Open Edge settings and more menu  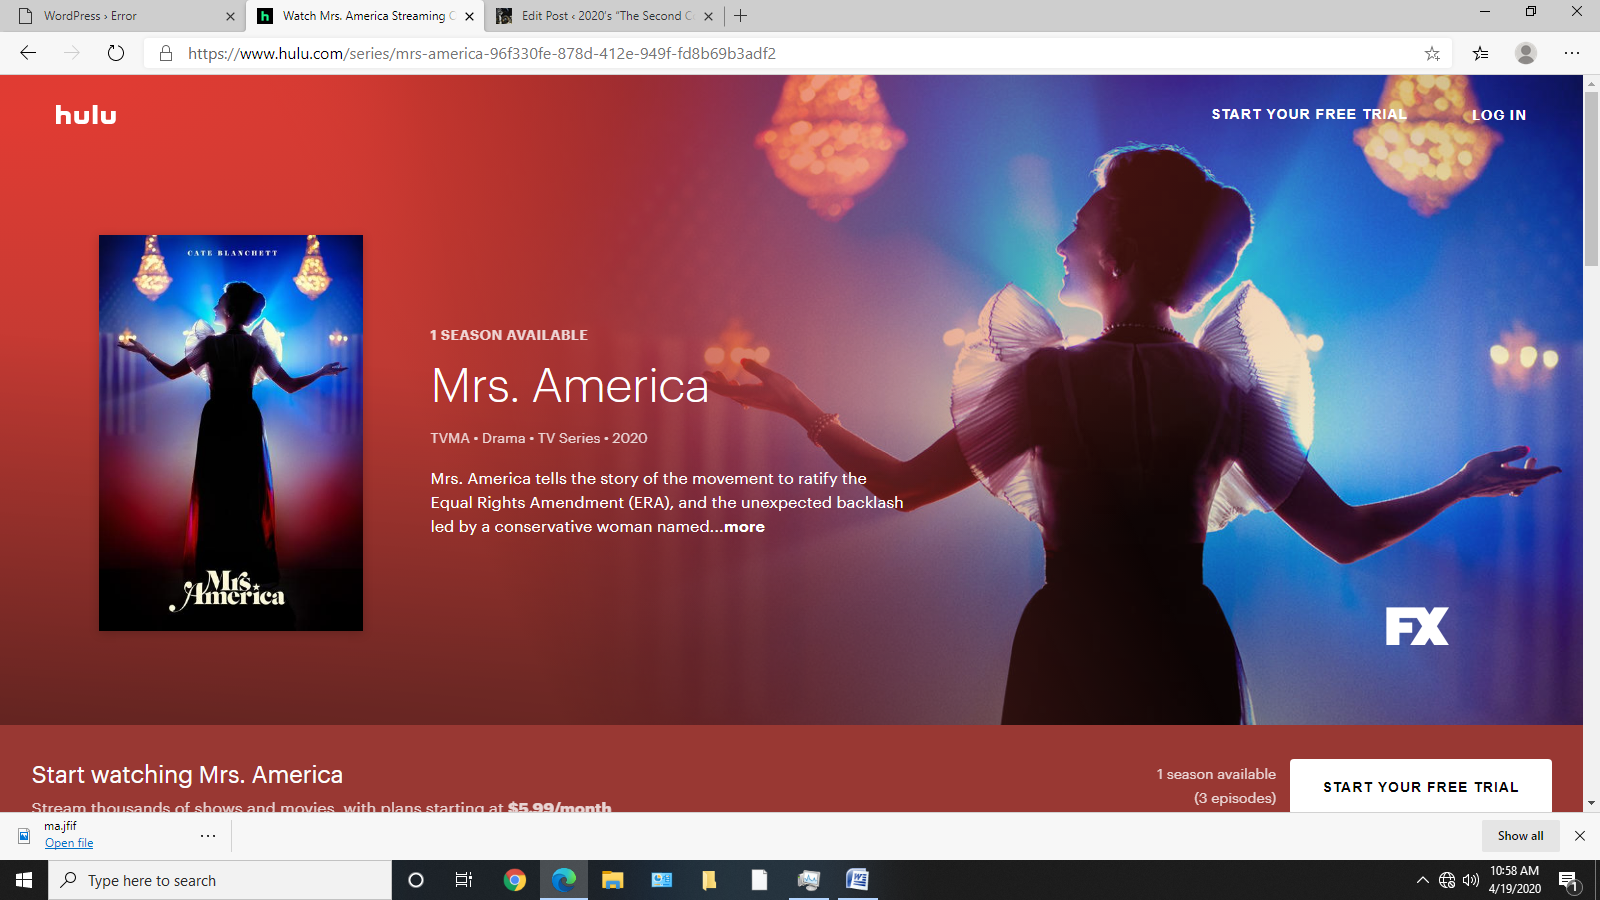[x=1571, y=53]
